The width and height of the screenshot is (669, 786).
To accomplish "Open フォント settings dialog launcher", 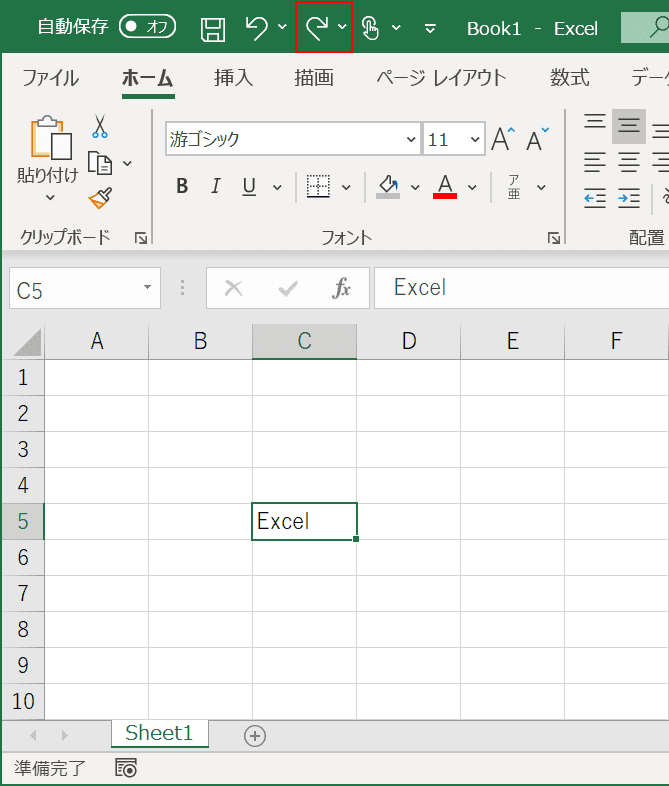I will [x=554, y=238].
